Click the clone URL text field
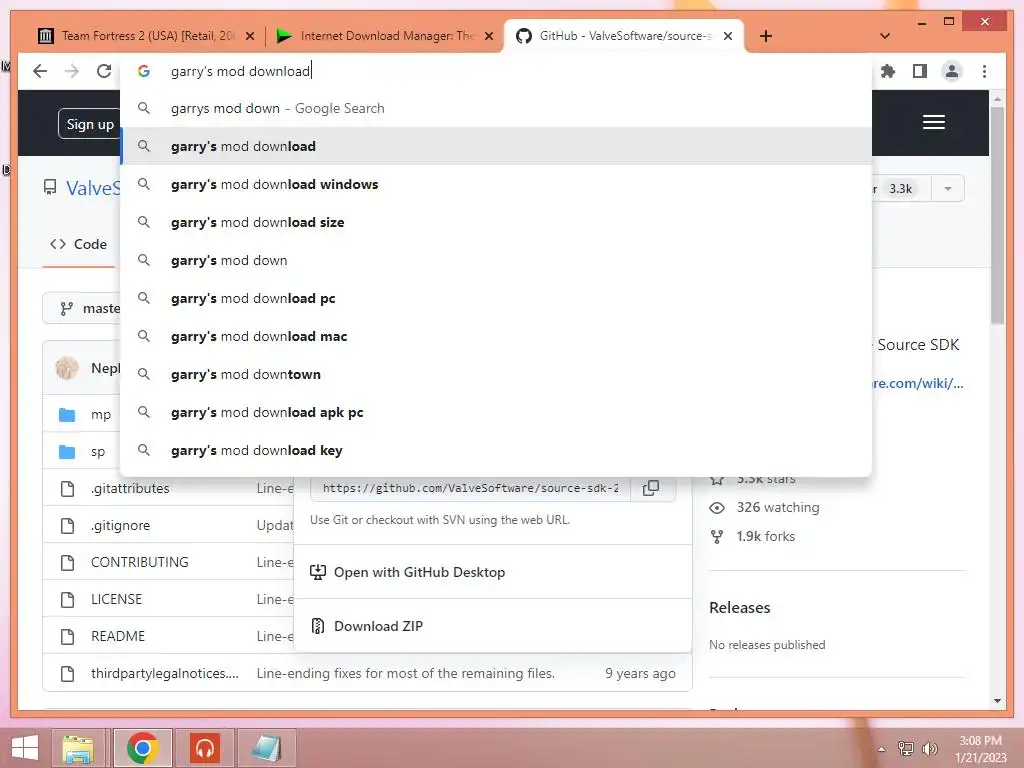1024x768 pixels. click(x=470, y=488)
